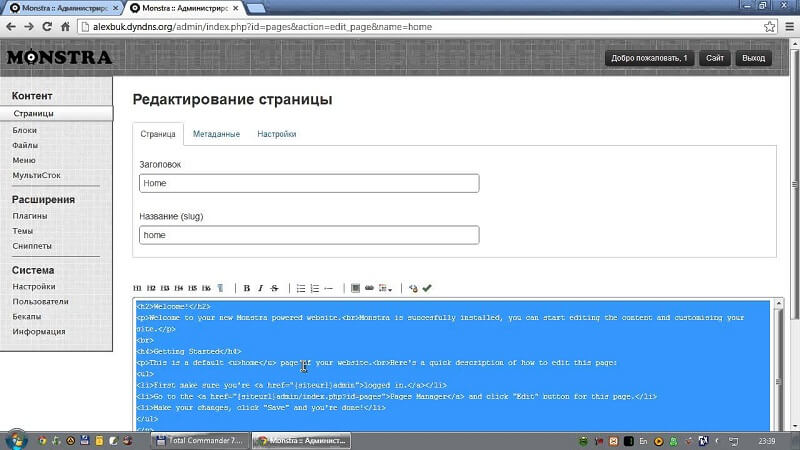Open table insert dropdown in editor toolbar
Viewport: 800px width, 450px height.
pos(385,288)
